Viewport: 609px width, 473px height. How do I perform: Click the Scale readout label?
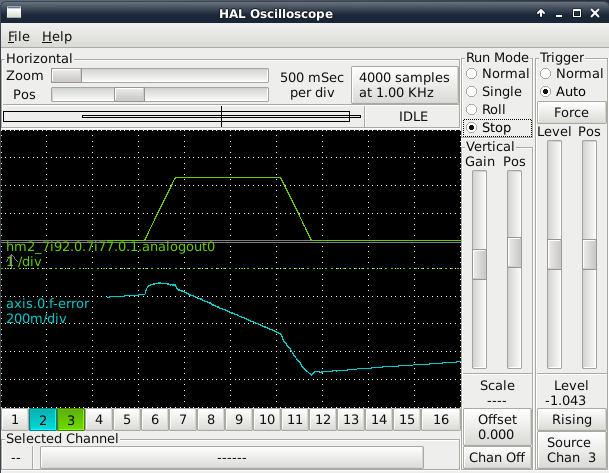tap(497, 385)
